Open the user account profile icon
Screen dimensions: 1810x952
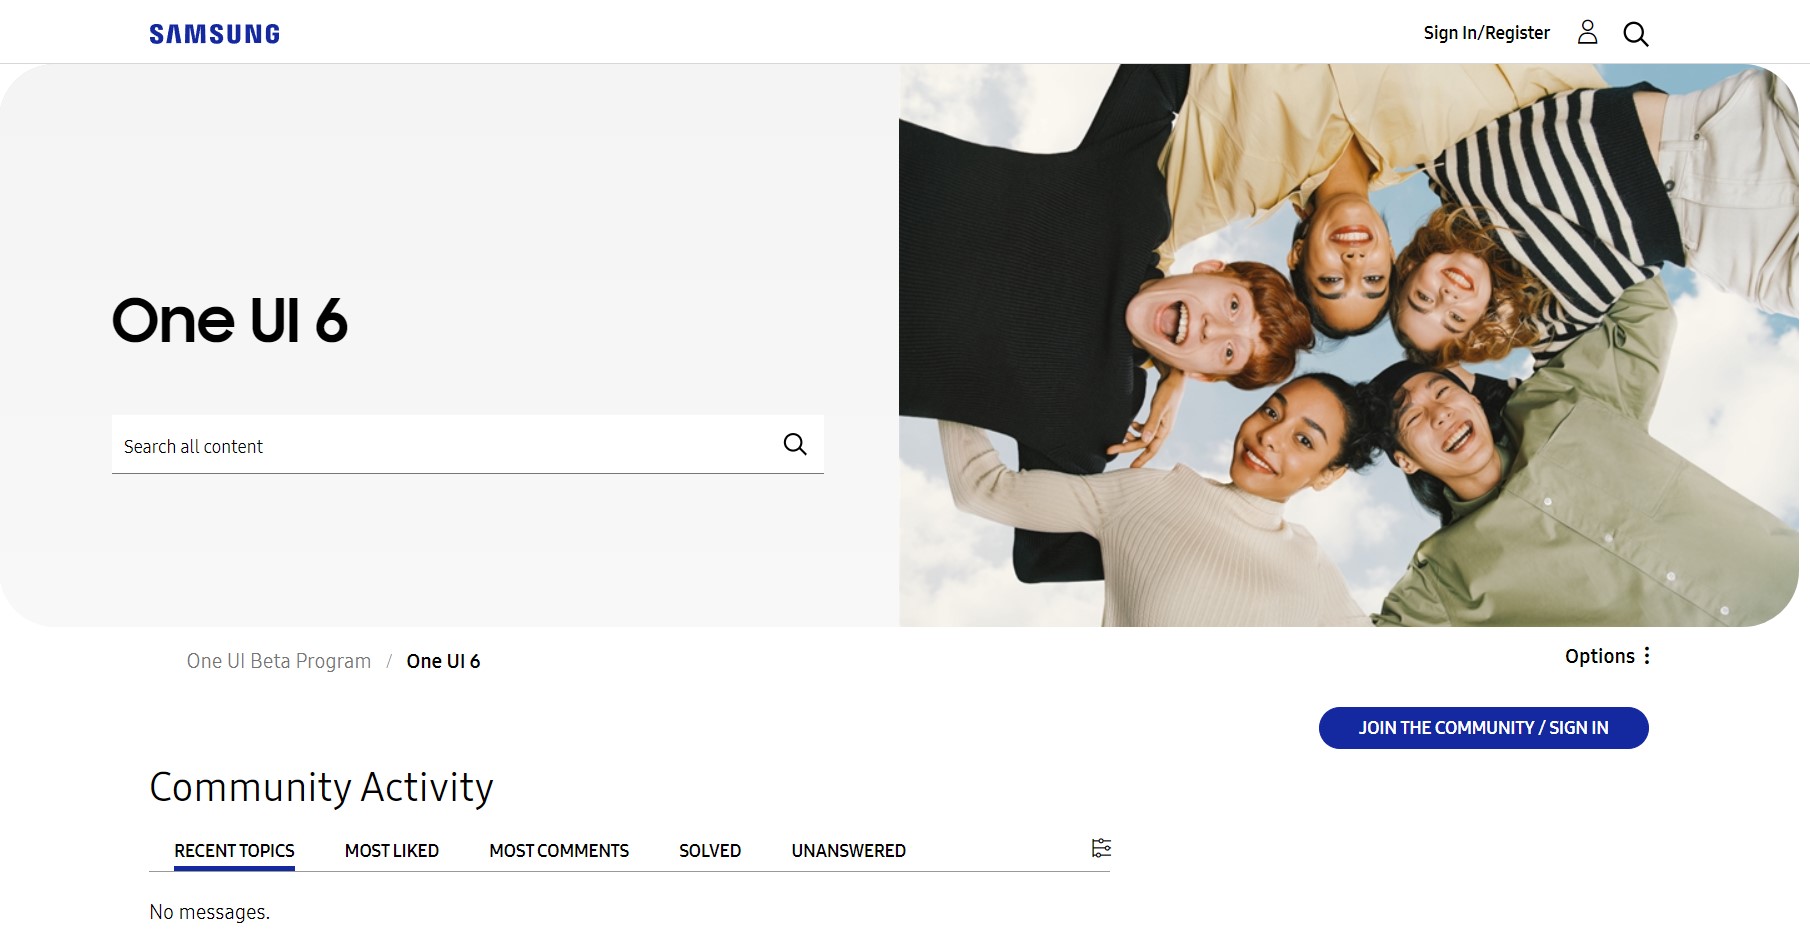[x=1587, y=33]
